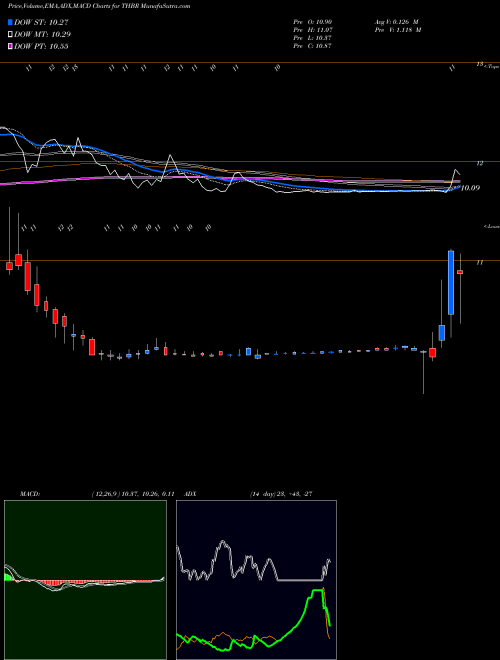Select the 'DOW MT: 10.29' legend text
The image size is (500, 660).
click(x=42, y=35)
